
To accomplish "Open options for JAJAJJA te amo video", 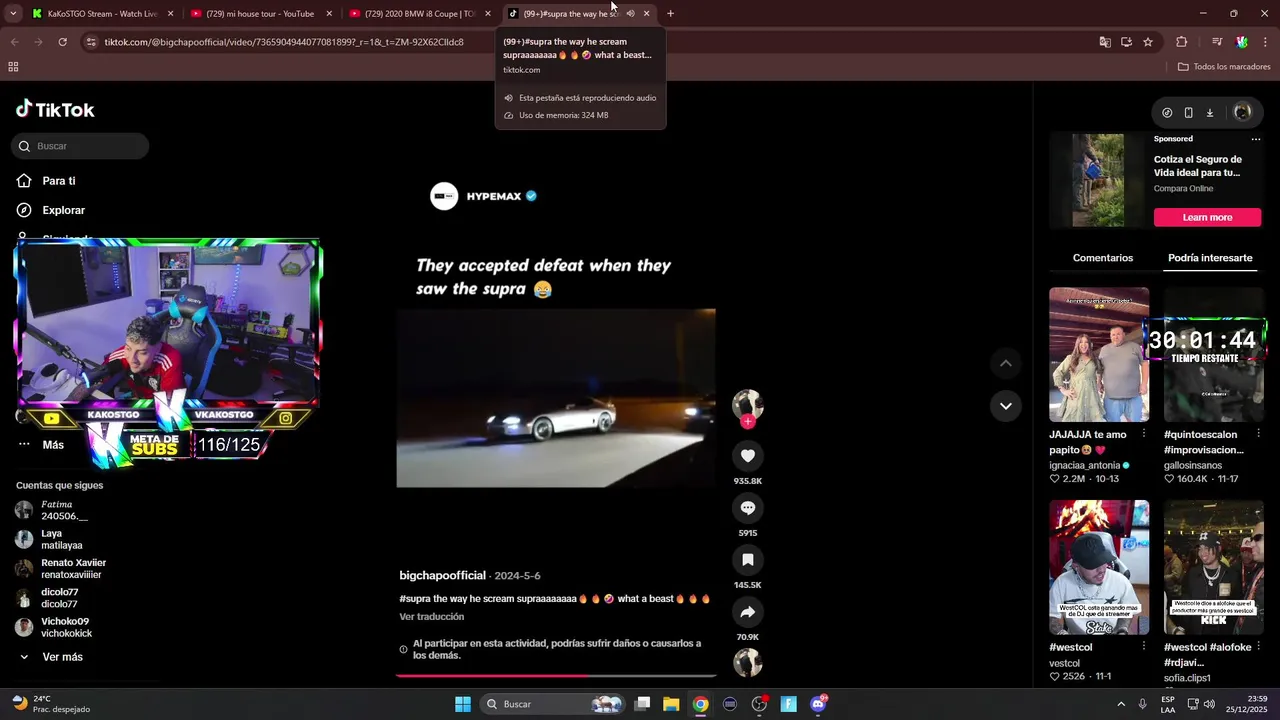I will click(x=1143, y=434).
